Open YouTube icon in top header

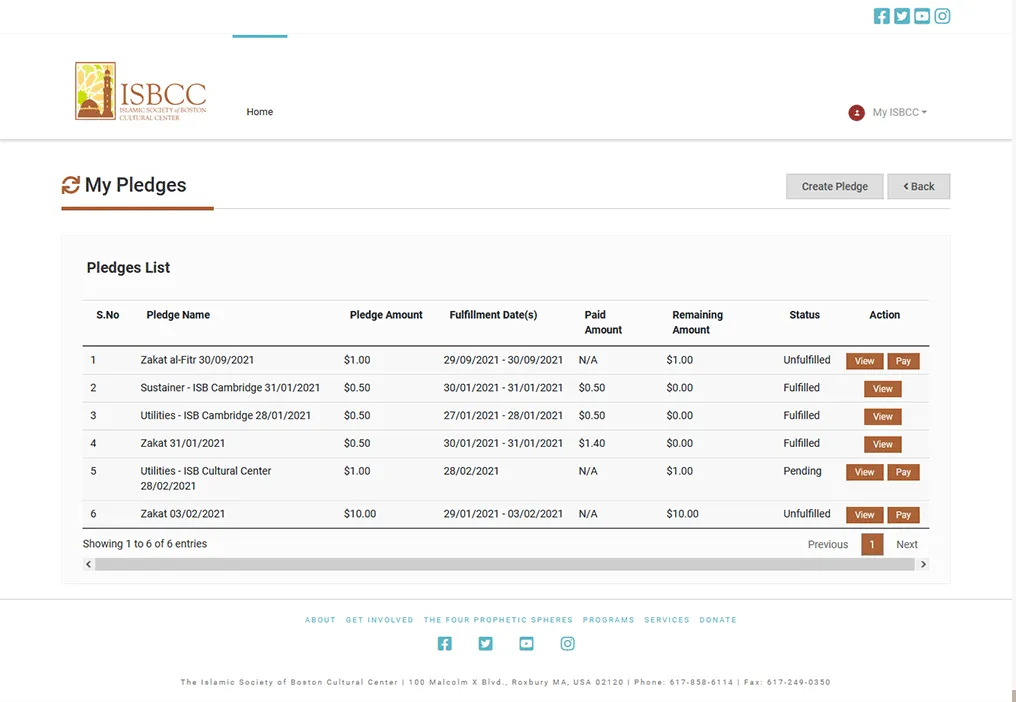click(x=922, y=16)
